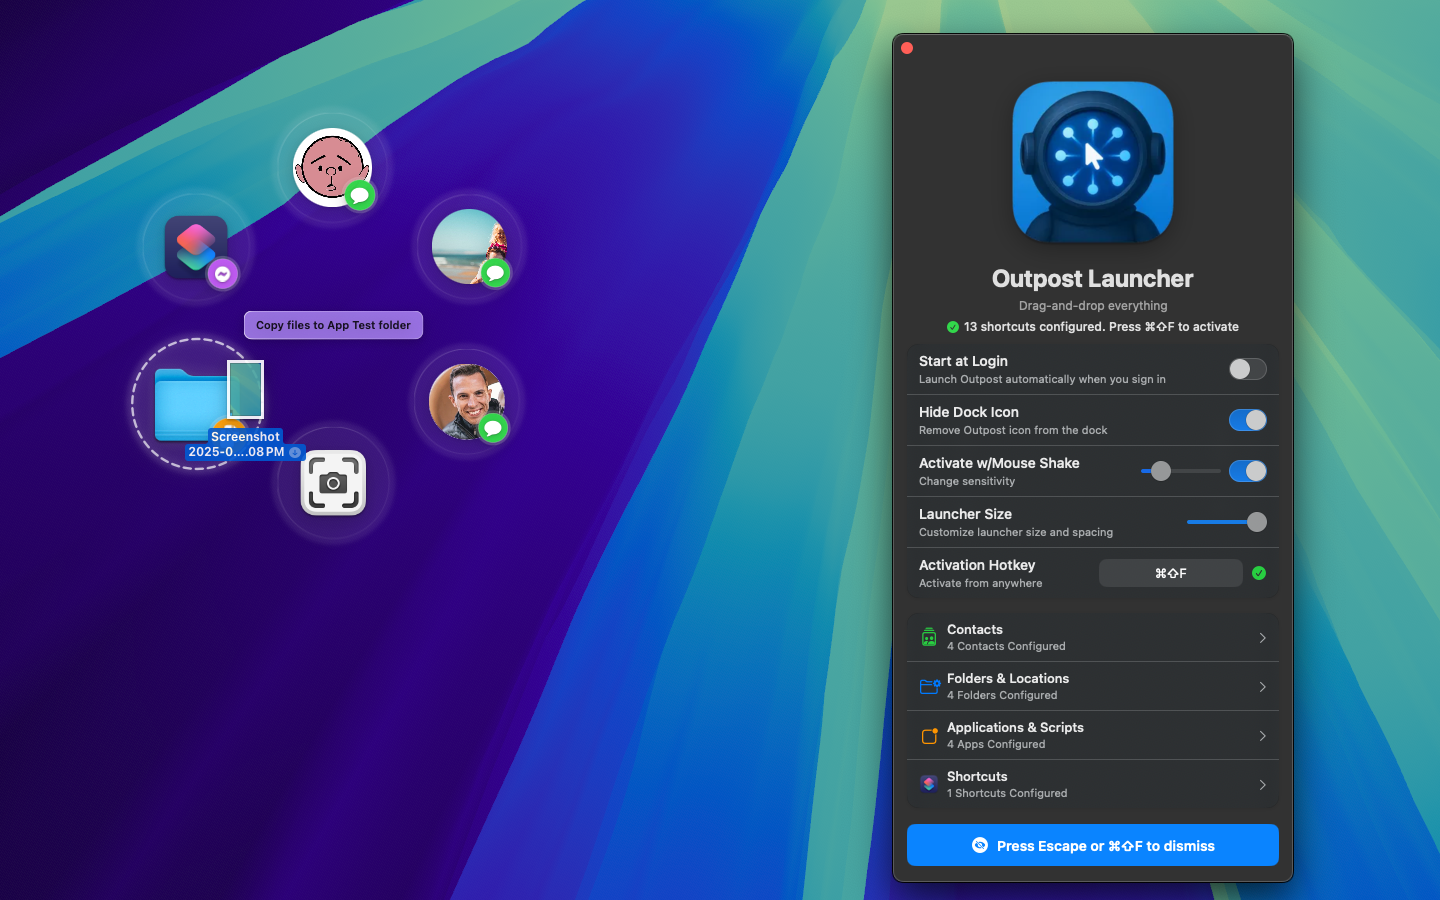Click the Press Escape to dismiss button

pos(1093,845)
